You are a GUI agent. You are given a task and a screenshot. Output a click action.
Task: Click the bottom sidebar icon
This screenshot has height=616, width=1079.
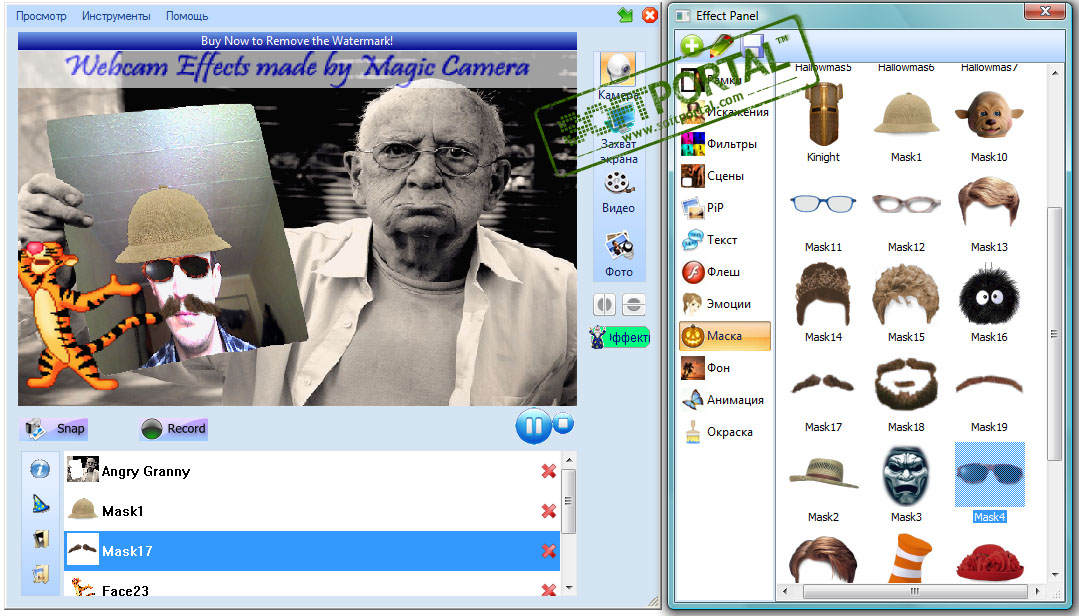click(x=41, y=573)
